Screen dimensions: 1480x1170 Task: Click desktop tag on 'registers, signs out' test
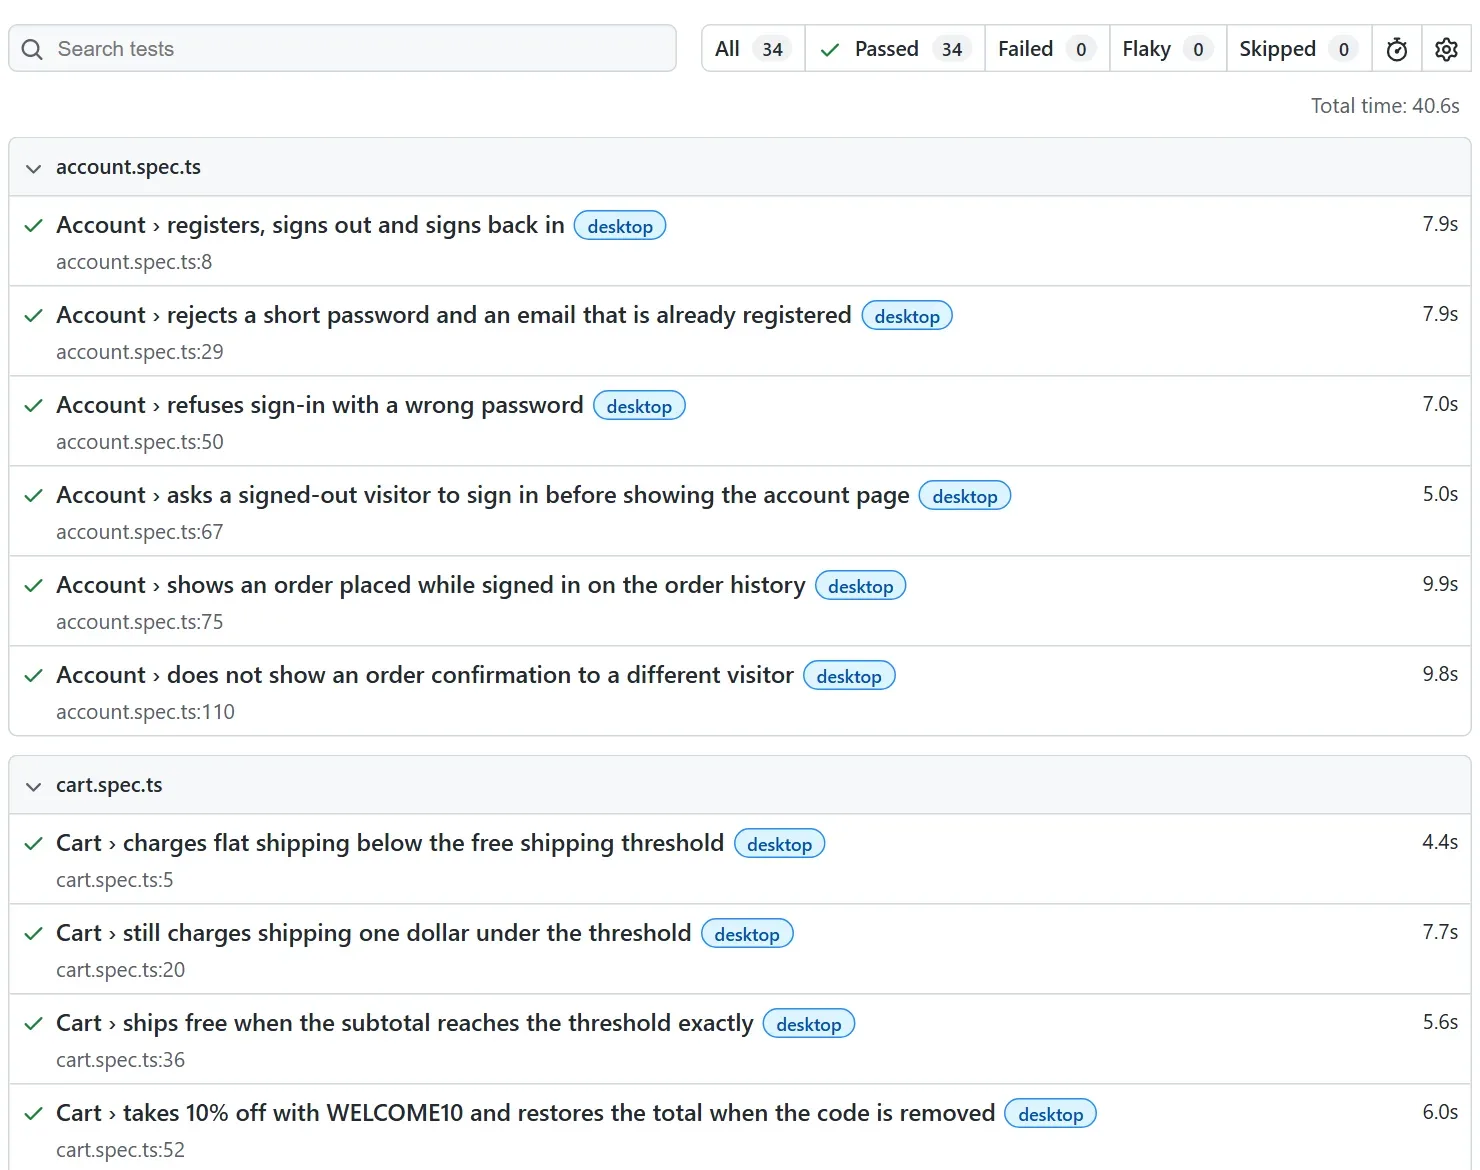pyautogui.click(x=620, y=226)
